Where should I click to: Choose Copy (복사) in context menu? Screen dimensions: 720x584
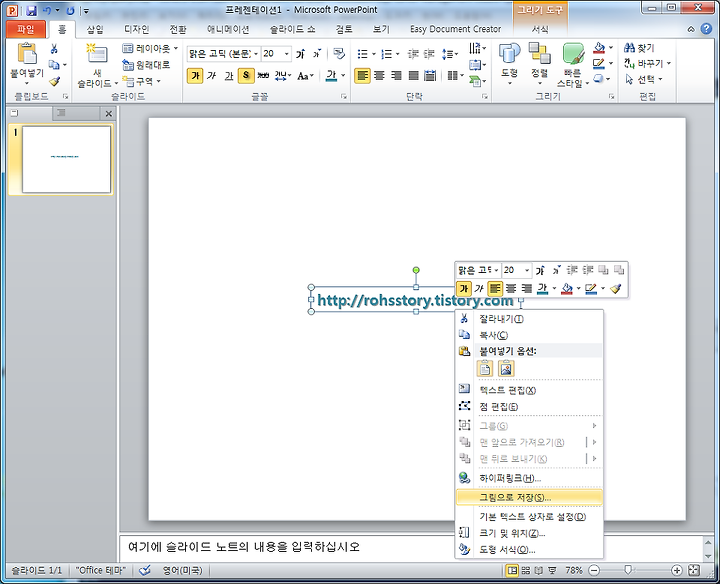click(x=529, y=335)
